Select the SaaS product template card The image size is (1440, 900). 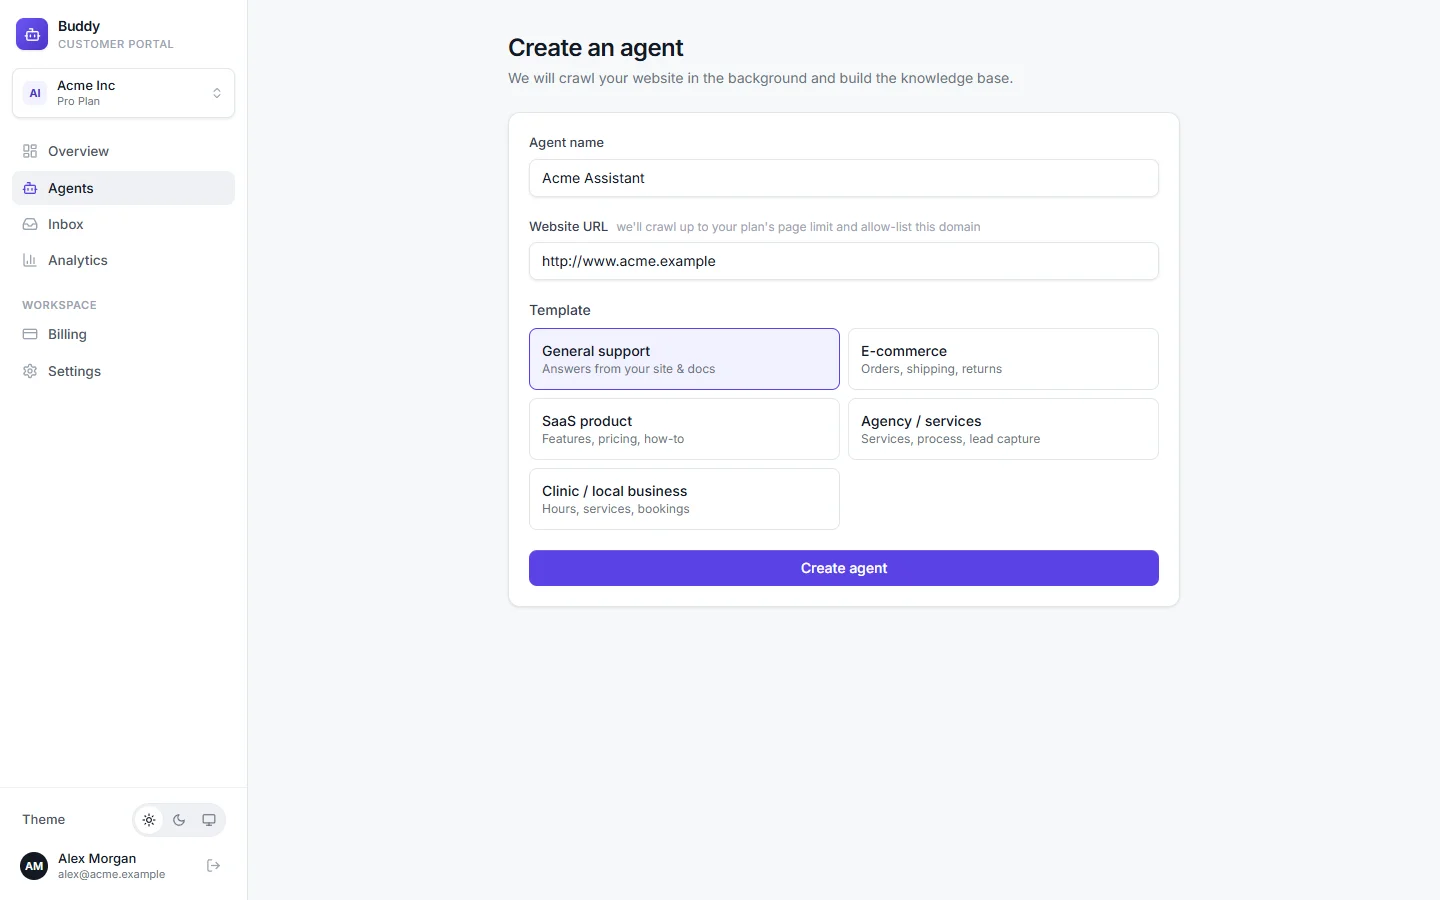click(684, 429)
